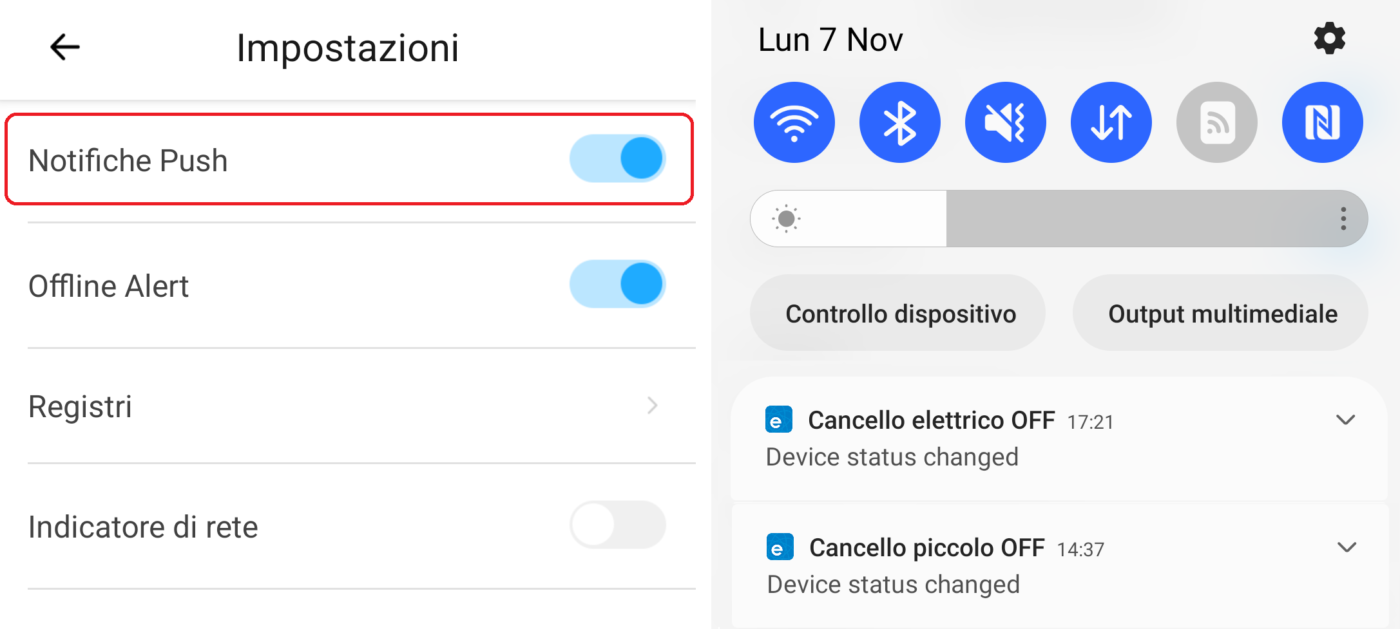The width and height of the screenshot is (1400, 629).
Task: Tap the greyed-out hotspot icon
Action: coord(1217,122)
